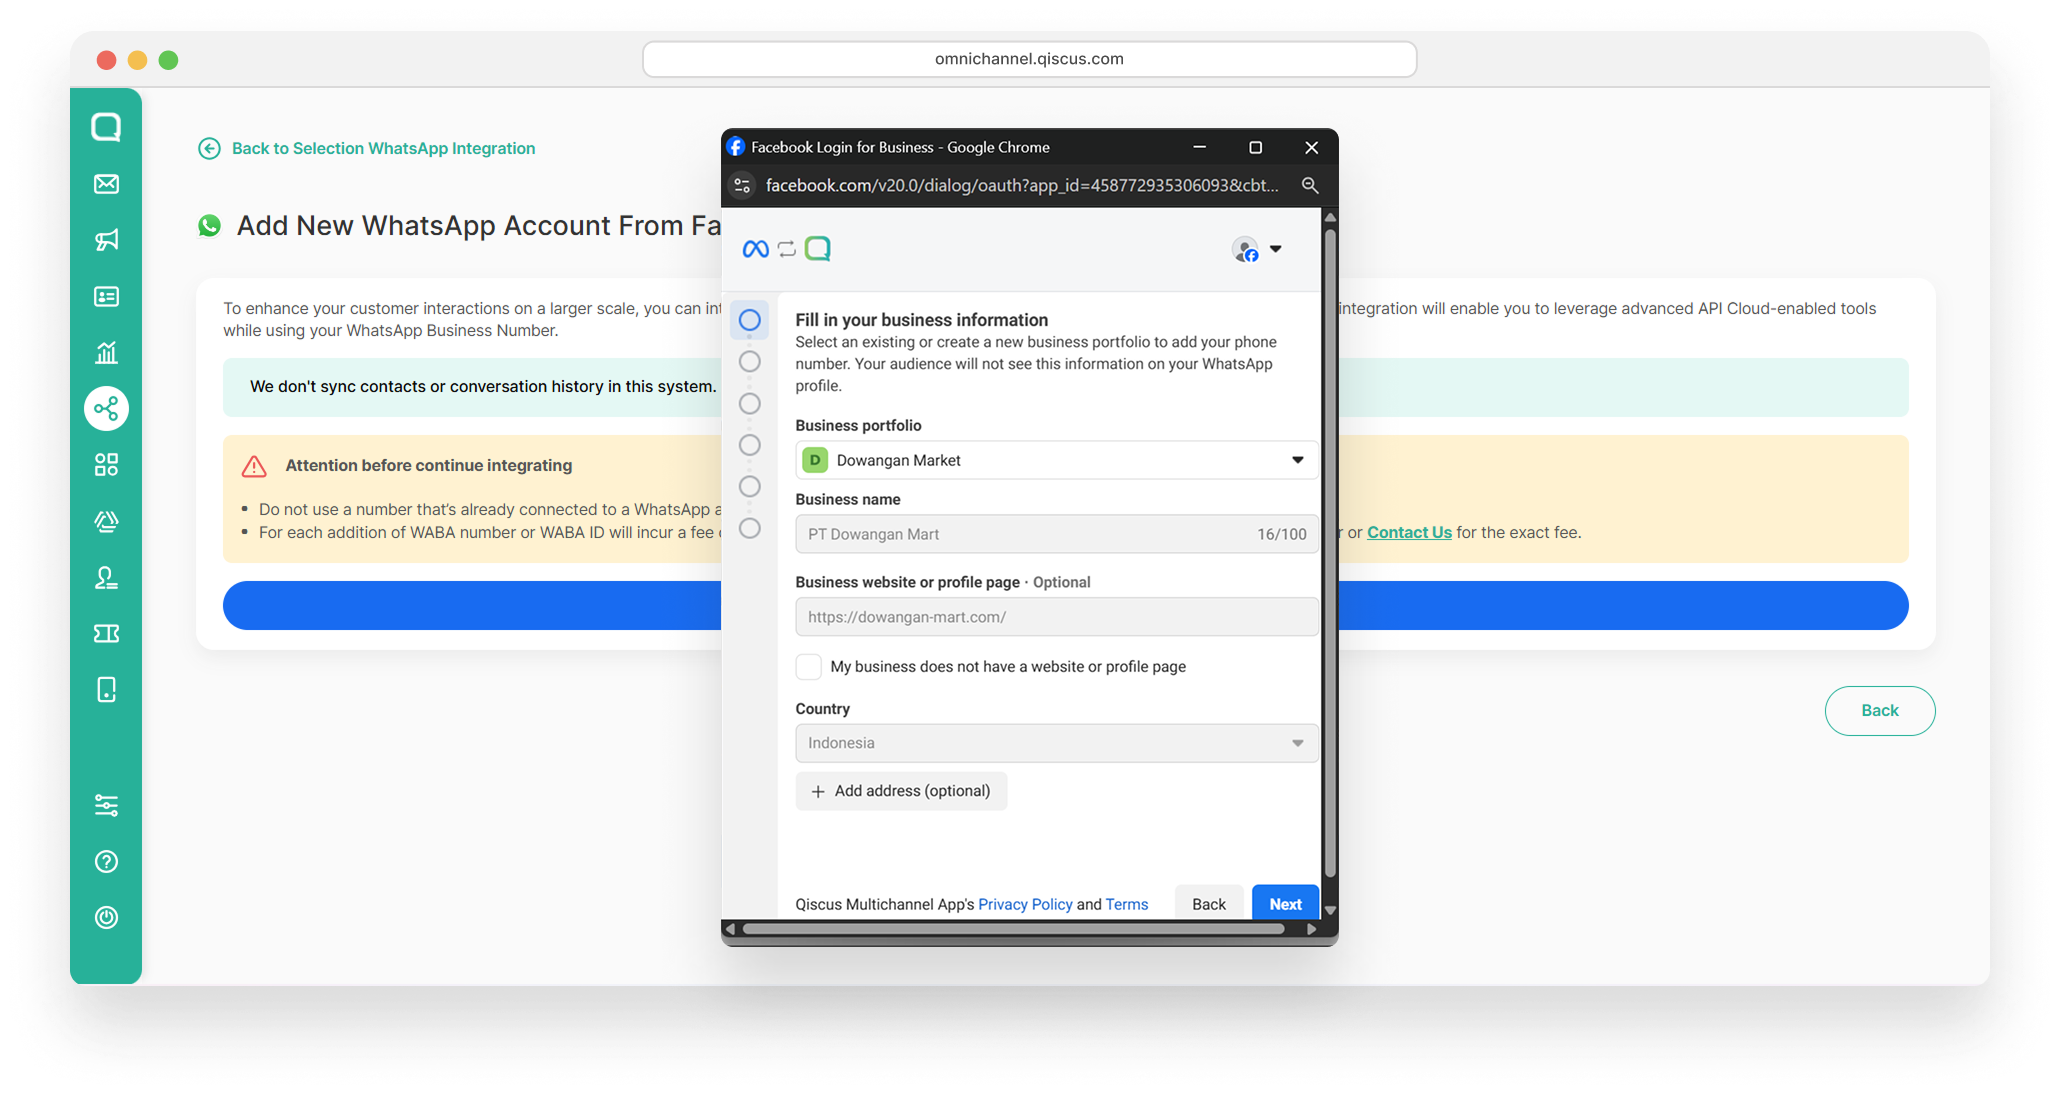Open the apps grid icon in sidebar
Image resolution: width=2060 pixels, height=1095 pixels.
(x=106, y=464)
